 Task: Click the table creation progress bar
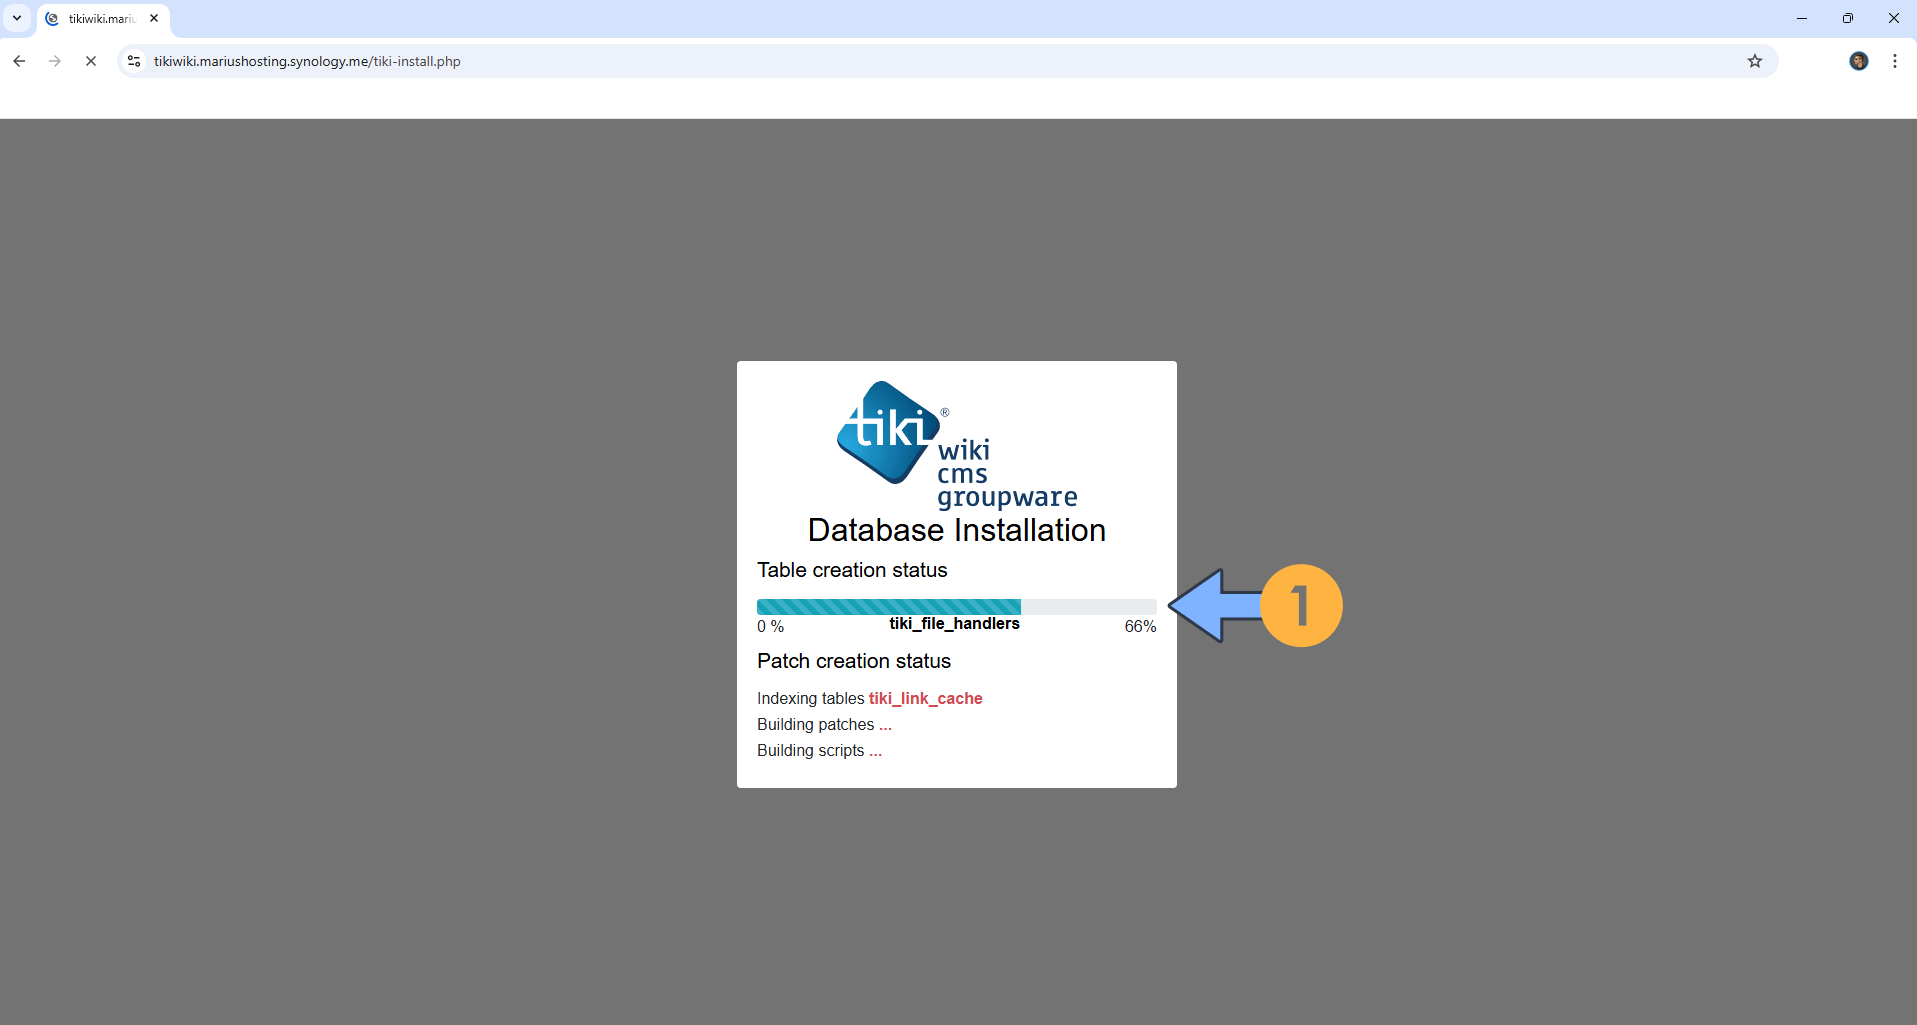955,606
